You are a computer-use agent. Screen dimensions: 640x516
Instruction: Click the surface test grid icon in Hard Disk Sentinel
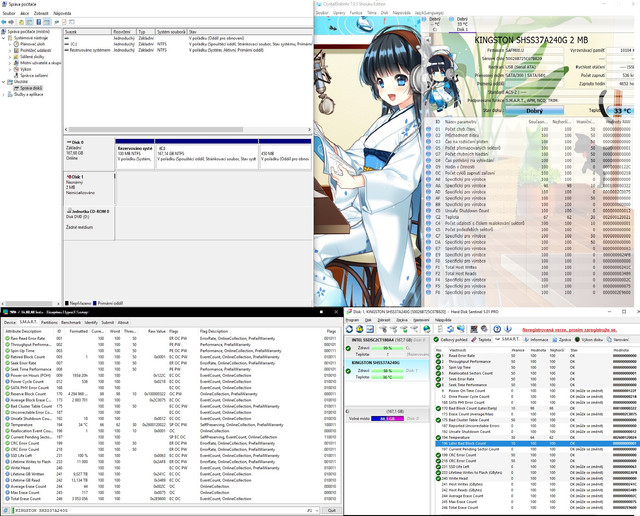(x=474, y=329)
